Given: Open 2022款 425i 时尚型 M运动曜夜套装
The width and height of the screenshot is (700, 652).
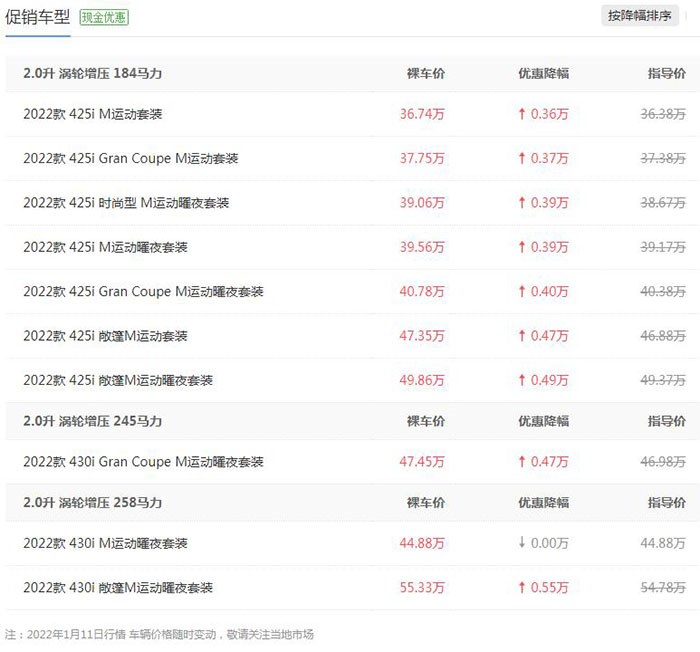Looking at the screenshot, I should pyautogui.click(x=126, y=203).
